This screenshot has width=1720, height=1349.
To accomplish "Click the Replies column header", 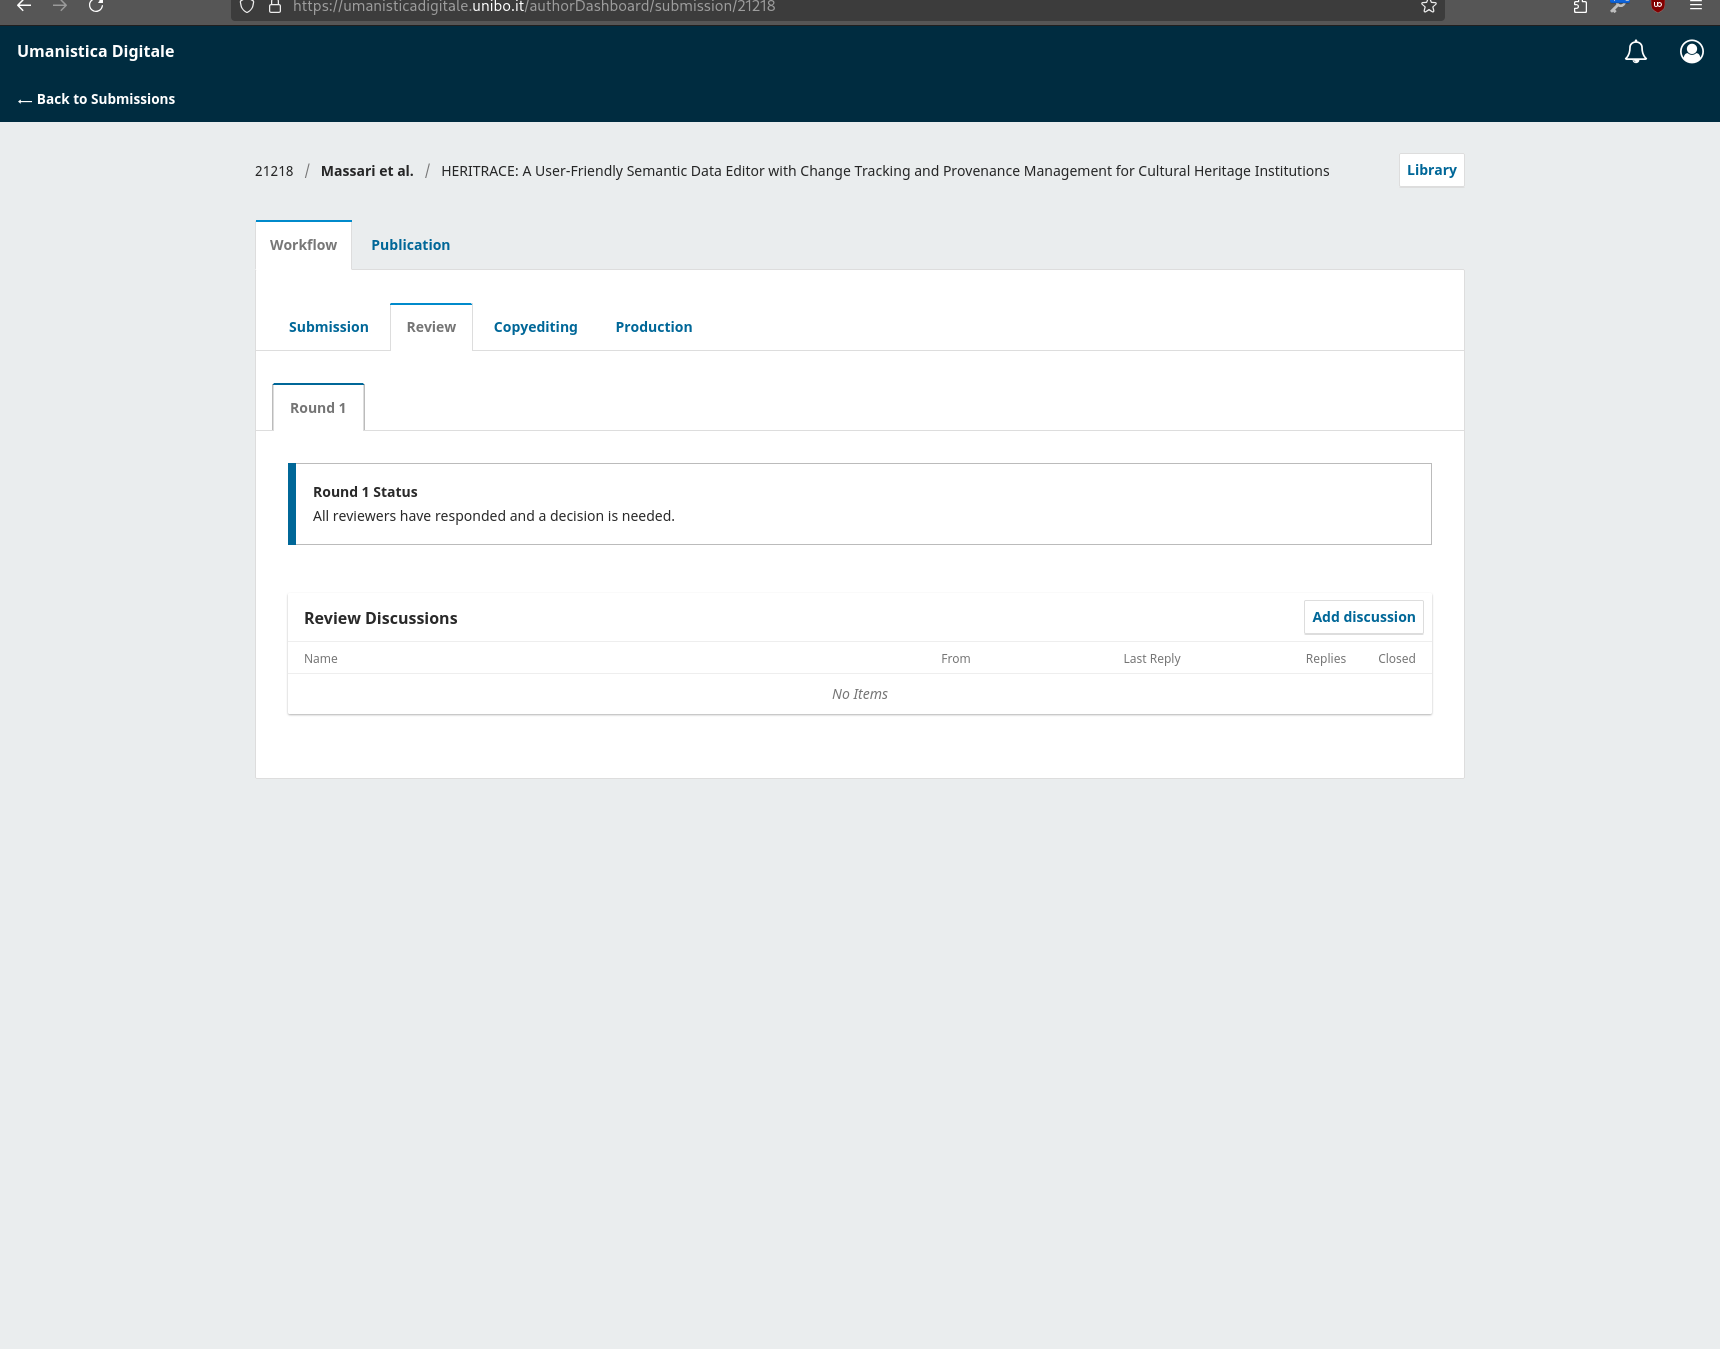I will 1325,659.
